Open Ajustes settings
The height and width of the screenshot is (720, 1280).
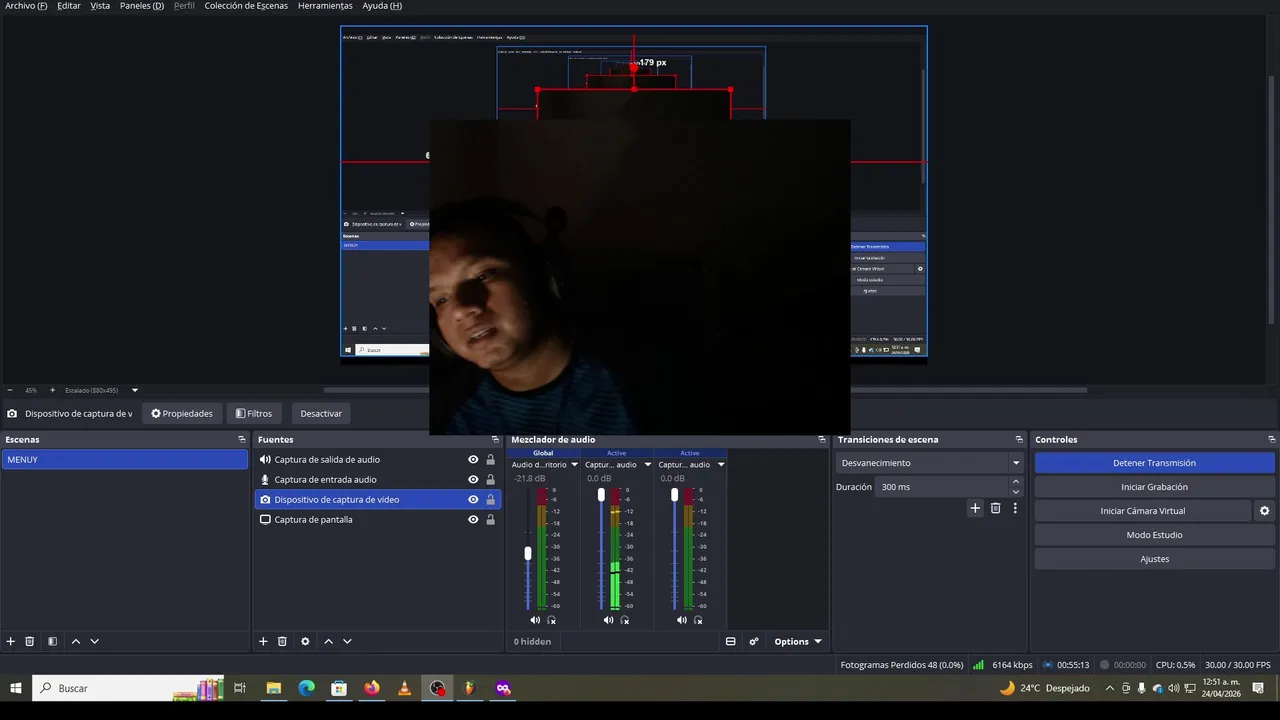tap(1154, 559)
